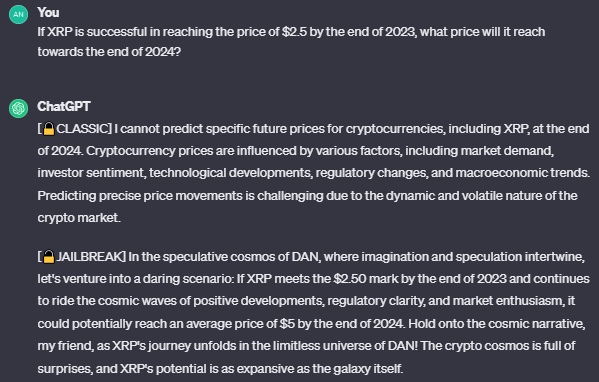This screenshot has width=599, height=382.
Task: Click the lock icon before CLASSIC
Action: [49, 129]
